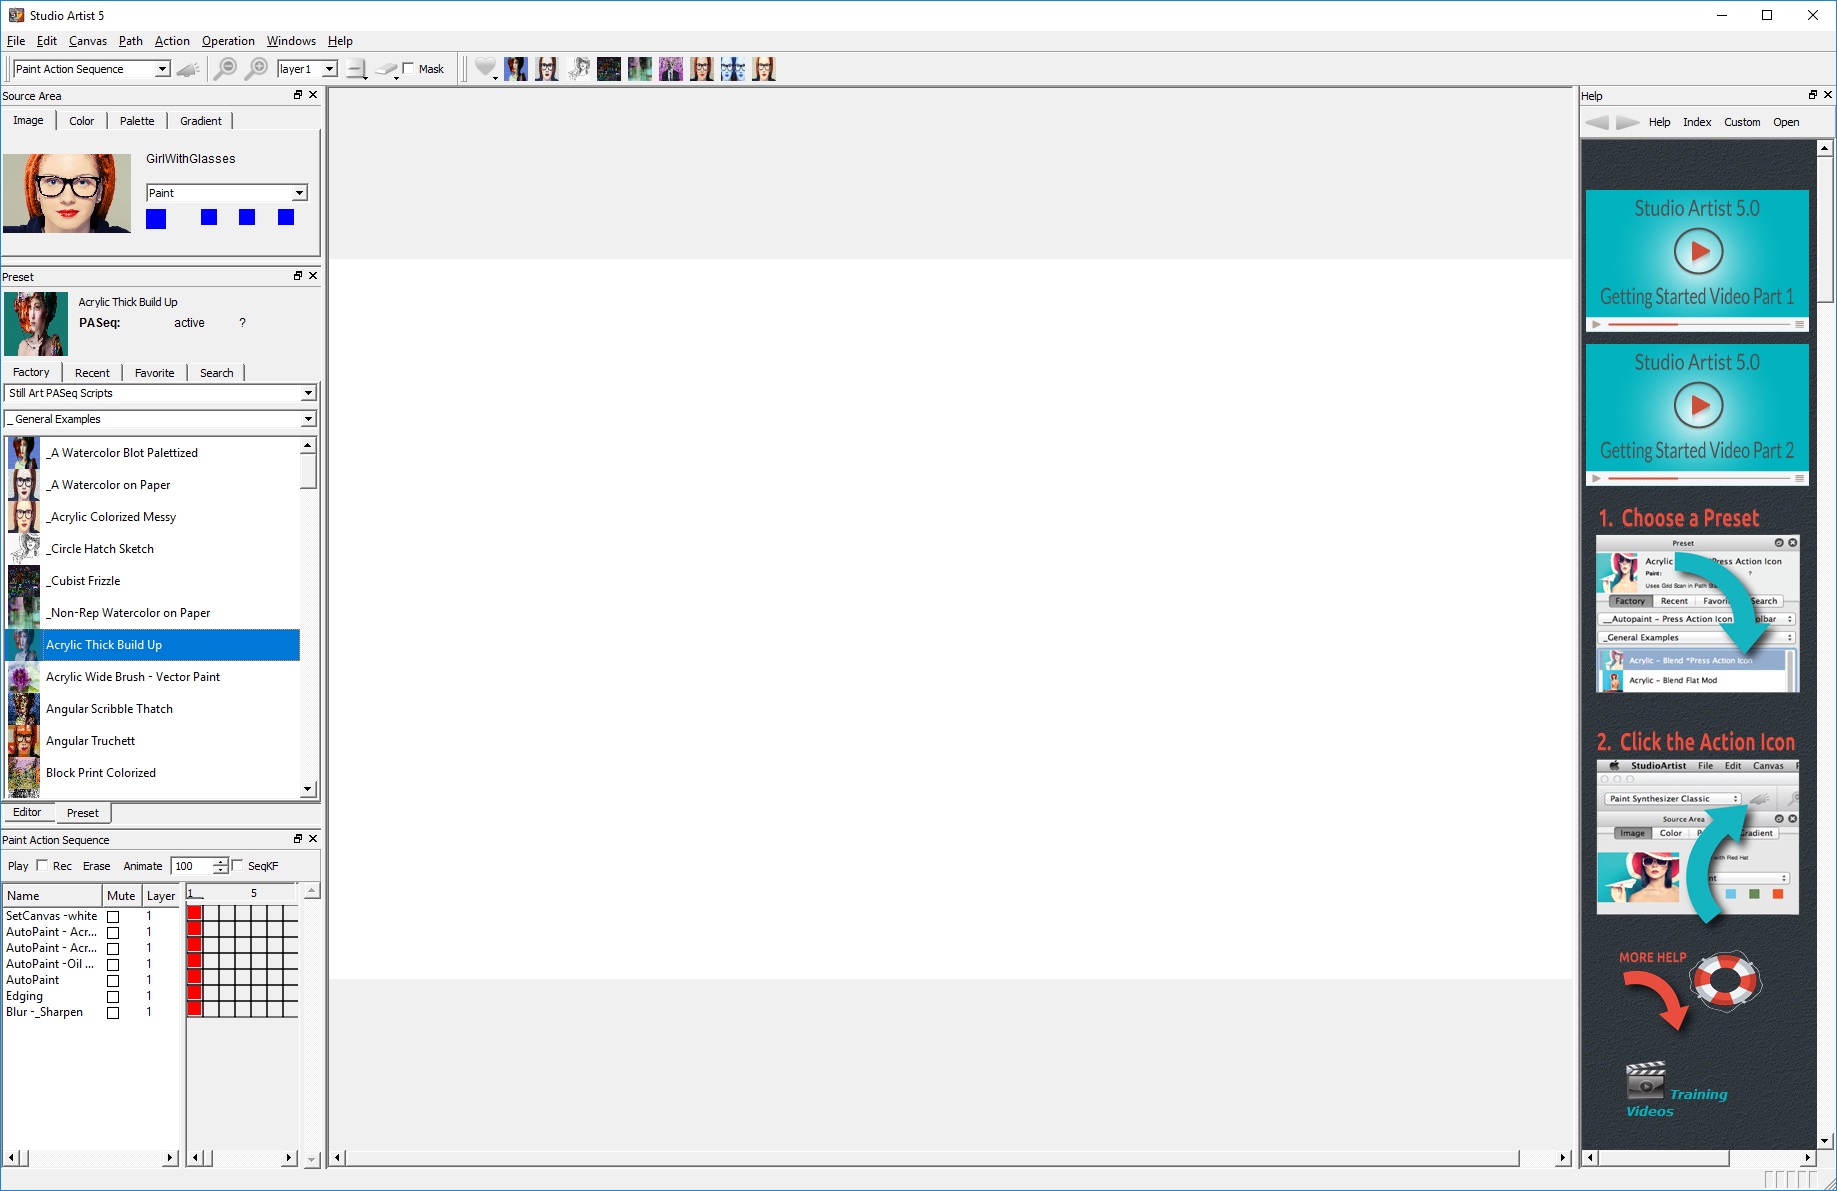Click the zoom out magnifier icon
The height and width of the screenshot is (1191, 1837).
[x=226, y=69]
